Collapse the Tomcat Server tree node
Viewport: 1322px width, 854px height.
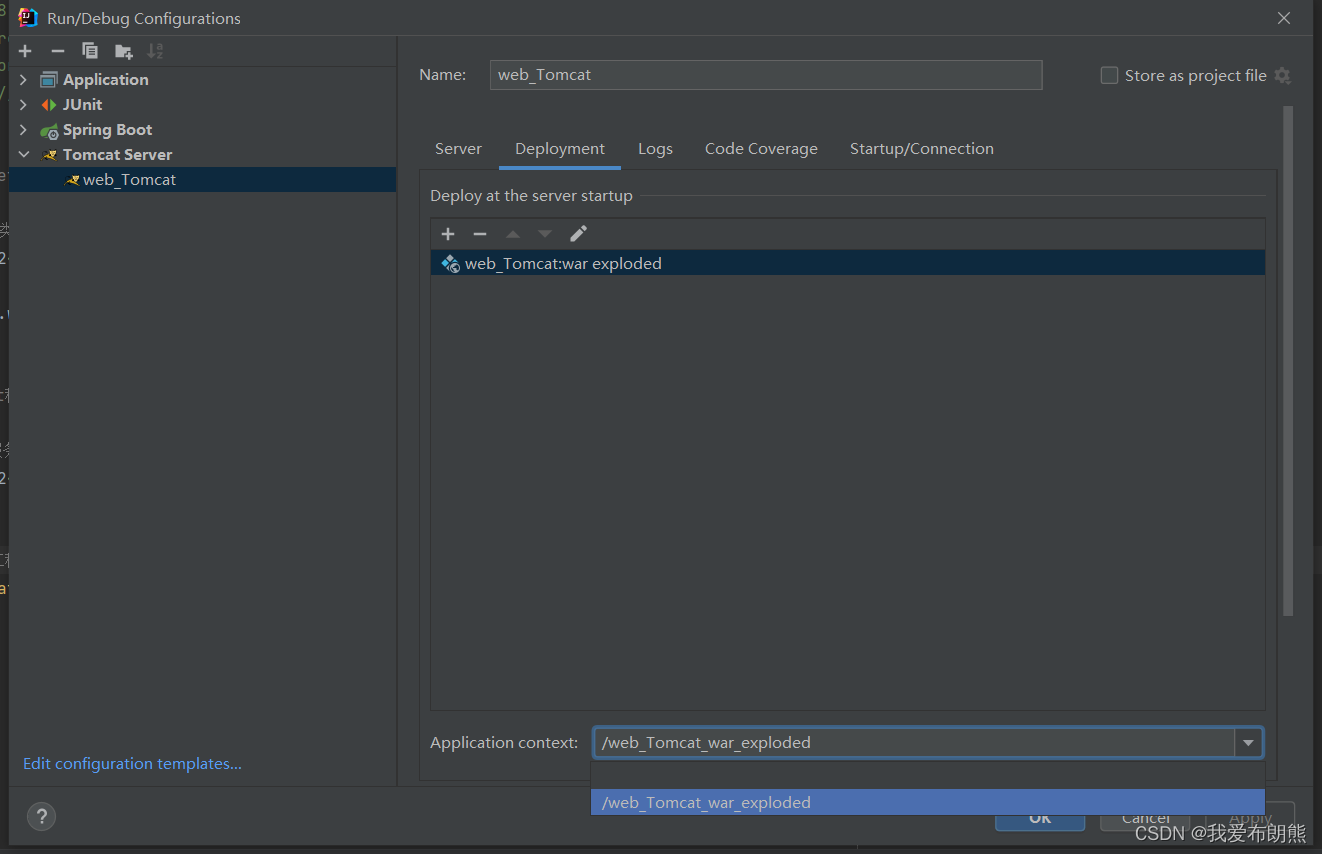tap(24, 154)
